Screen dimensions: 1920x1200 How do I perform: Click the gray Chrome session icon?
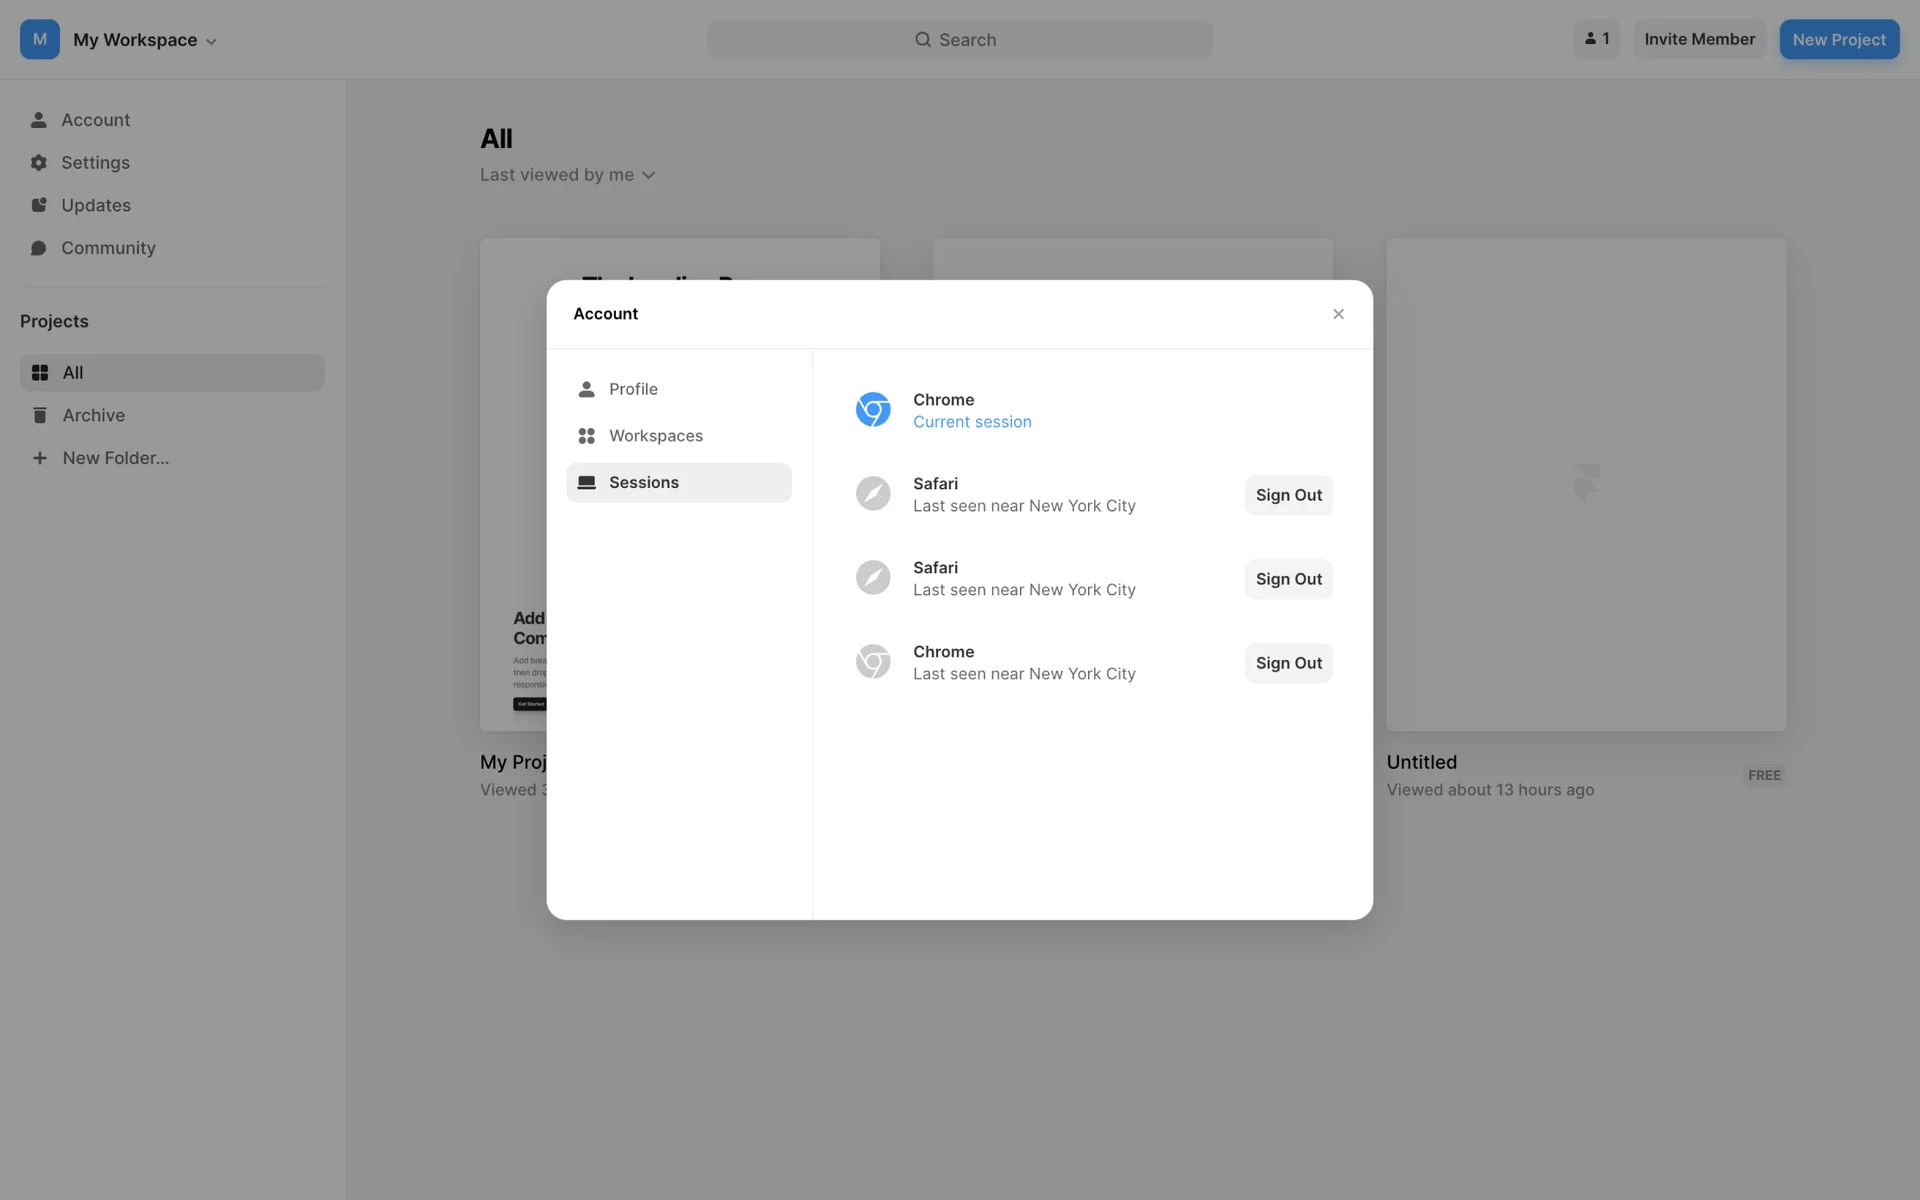coord(872,662)
